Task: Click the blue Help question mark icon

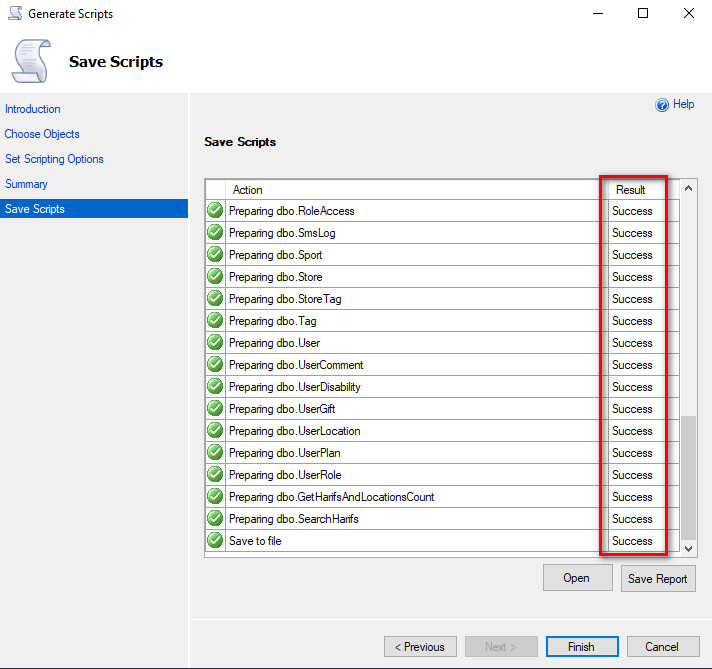Action: tap(662, 105)
